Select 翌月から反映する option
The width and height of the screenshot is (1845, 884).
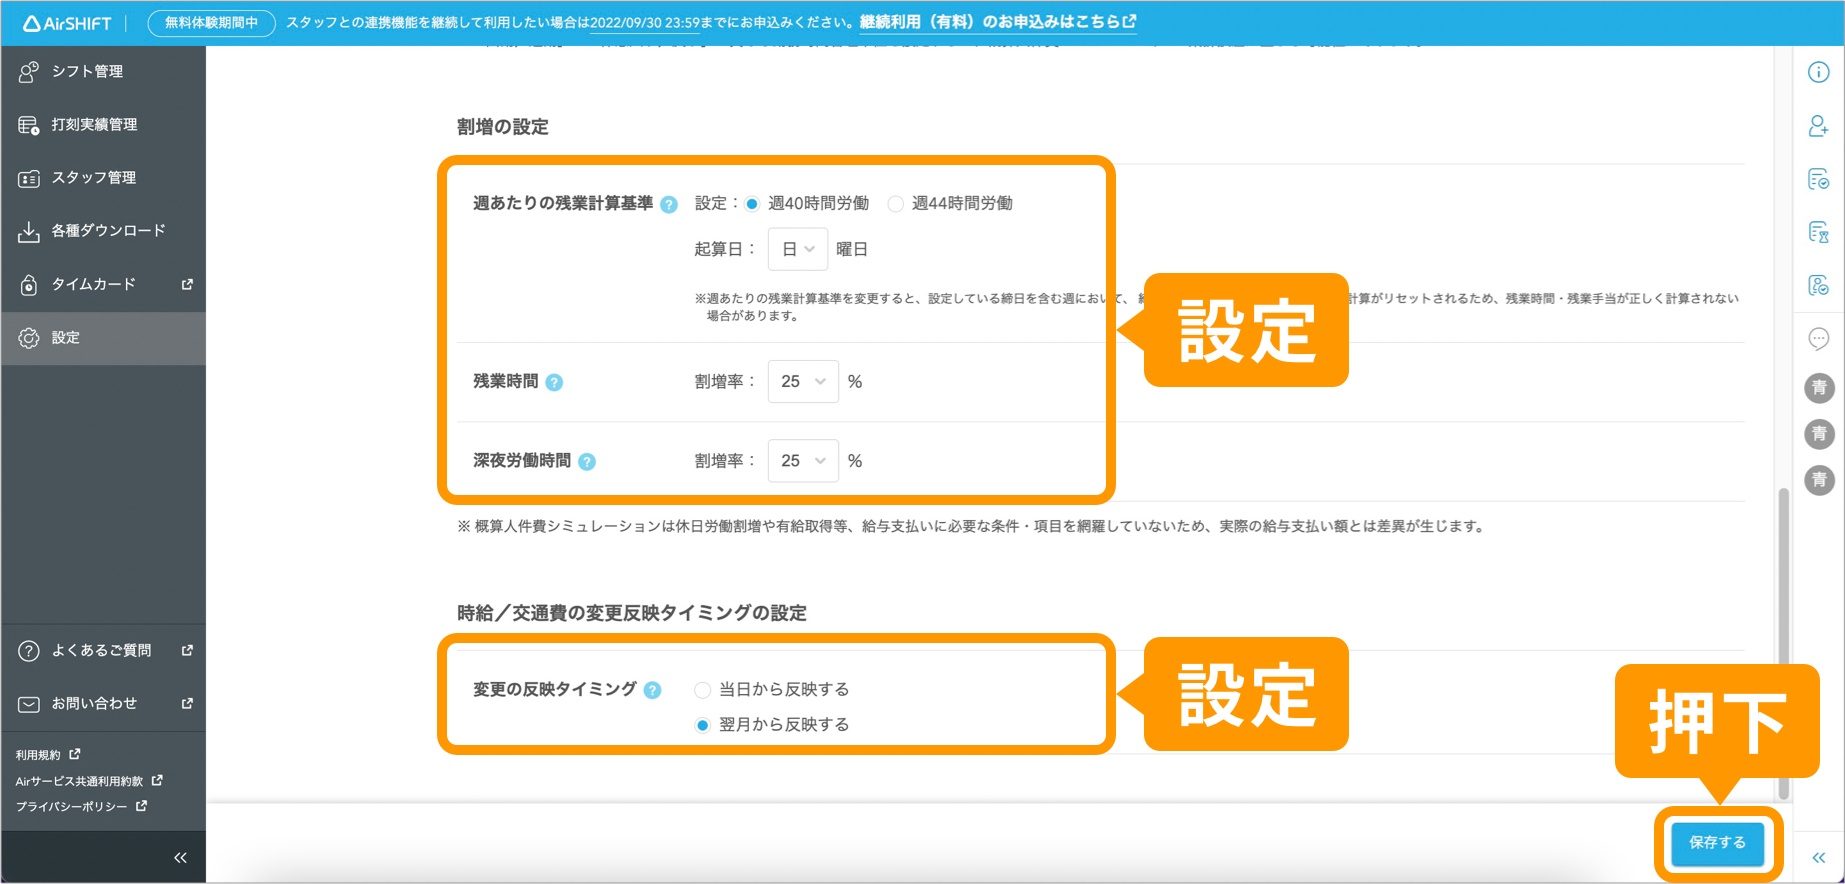pos(703,725)
